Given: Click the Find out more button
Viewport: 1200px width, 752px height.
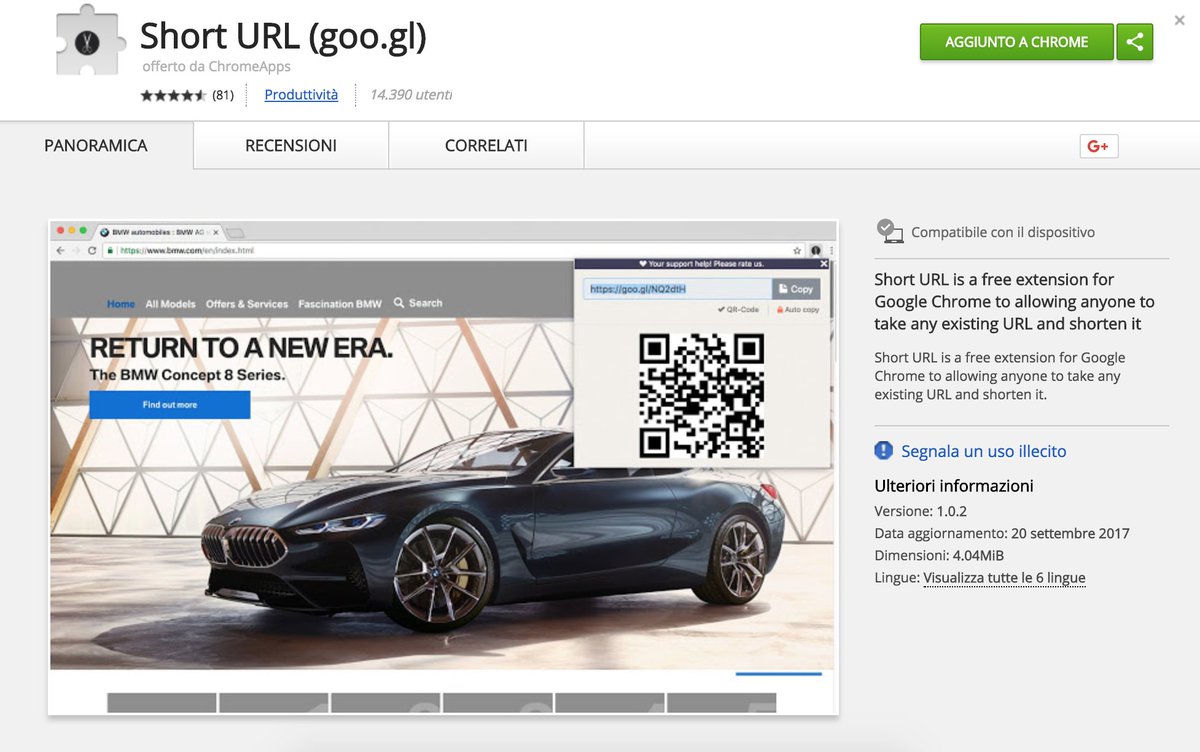Looking at the screenshot, I should [x=170, y=405].
